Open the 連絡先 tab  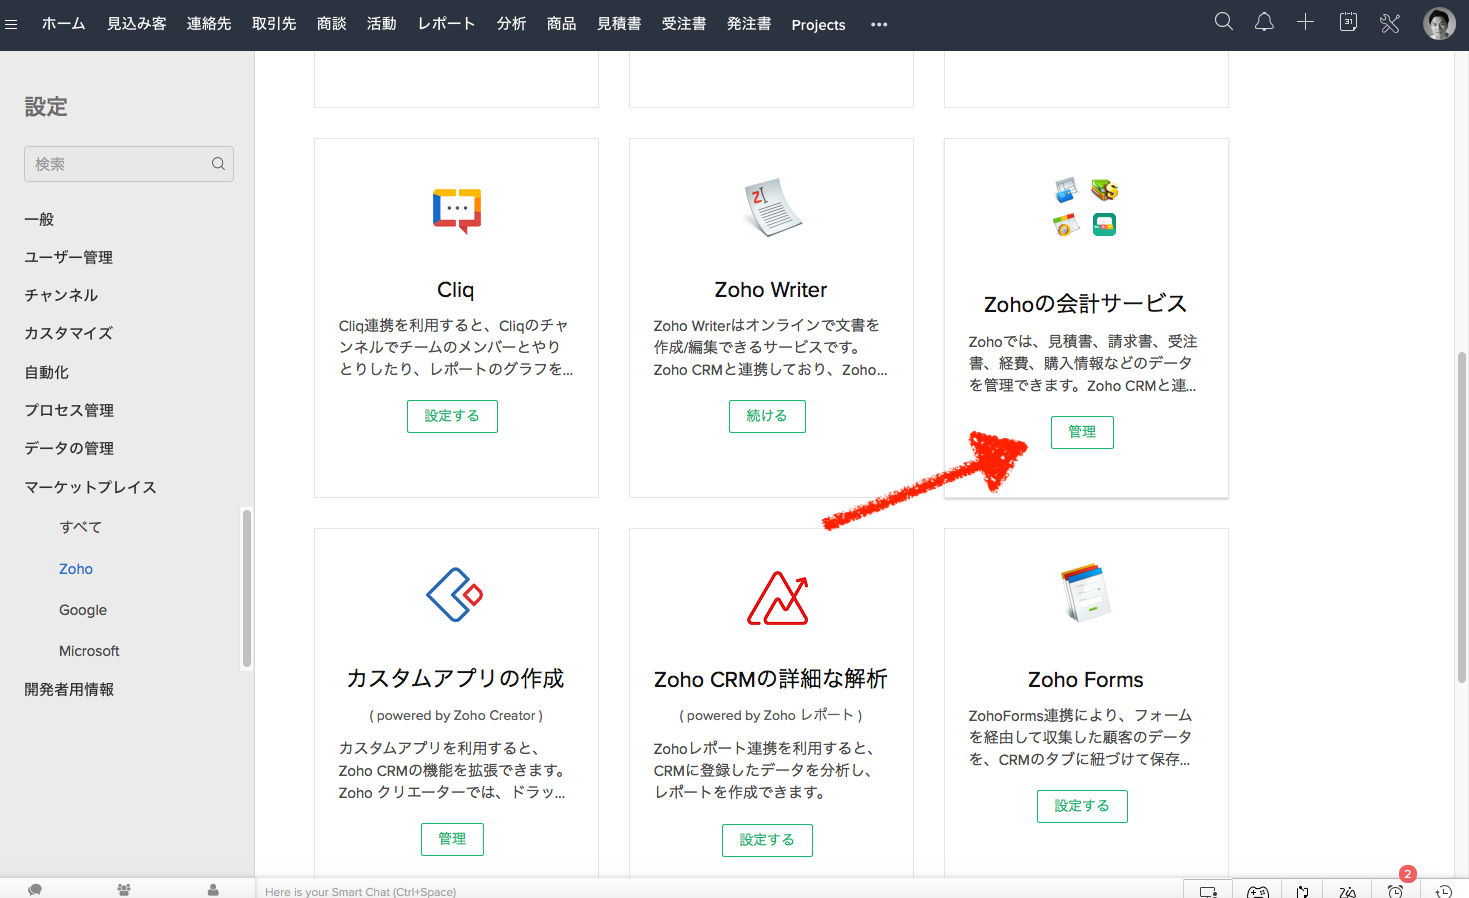click(209, 24)
